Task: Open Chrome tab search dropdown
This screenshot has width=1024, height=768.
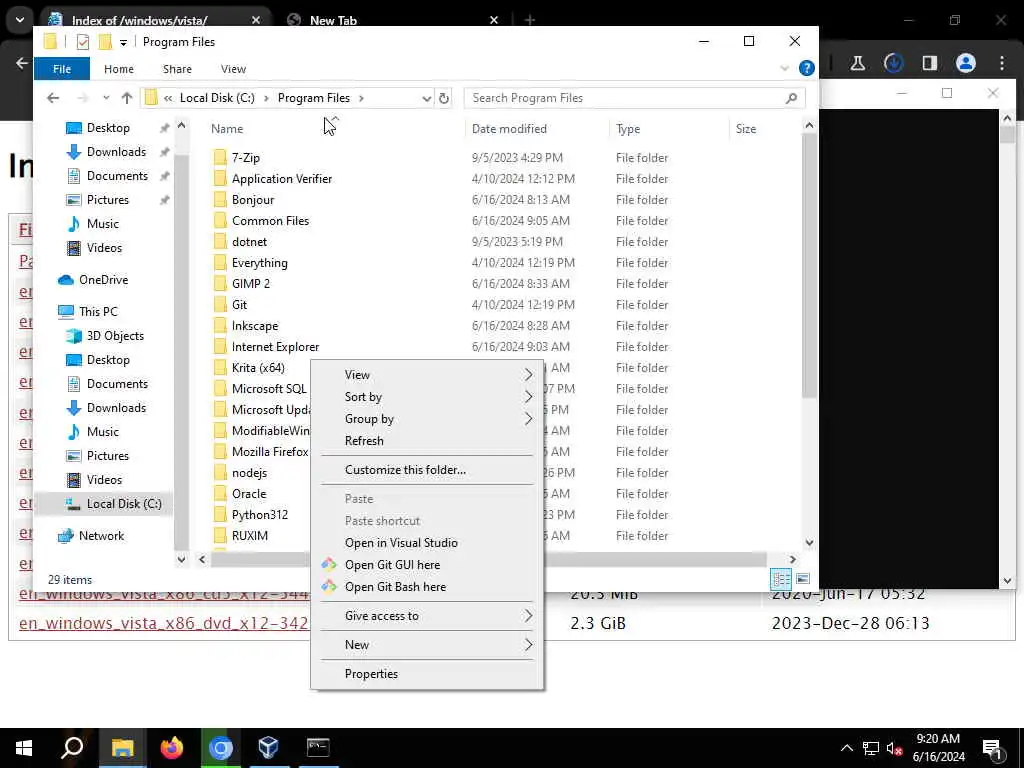Action: (20, 20)
